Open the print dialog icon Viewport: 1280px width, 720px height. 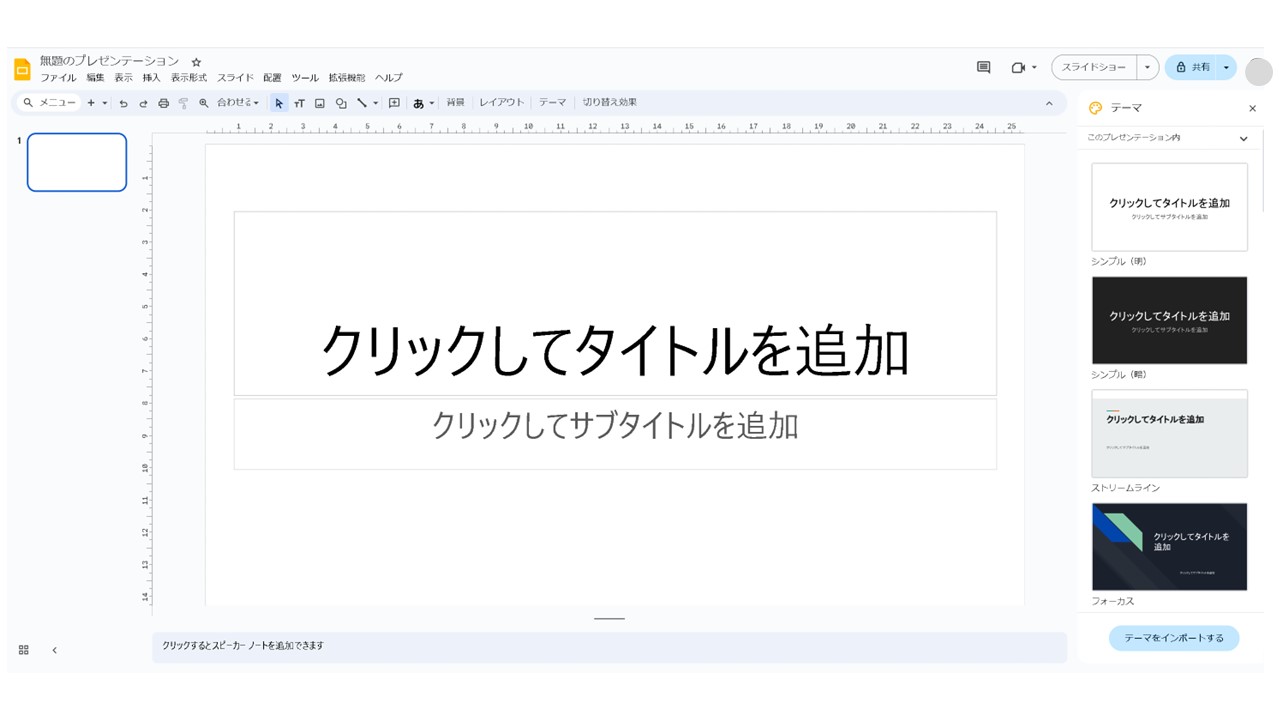click(163, 102)
